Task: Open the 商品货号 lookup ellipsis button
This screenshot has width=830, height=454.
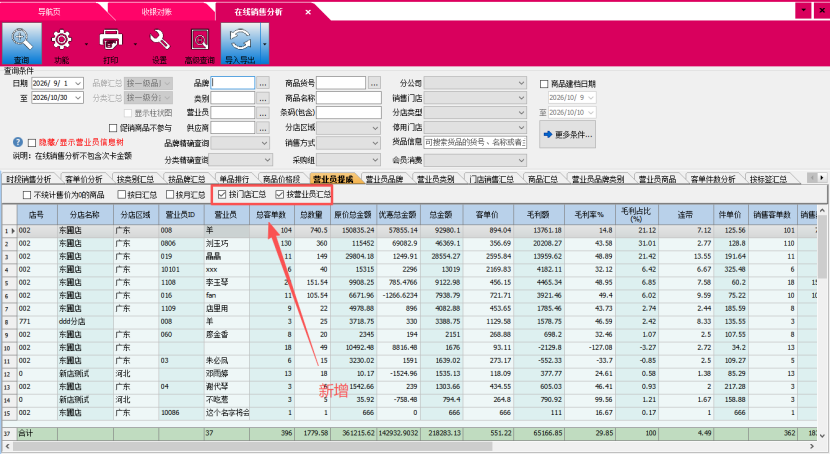Action: pos(374,83)
